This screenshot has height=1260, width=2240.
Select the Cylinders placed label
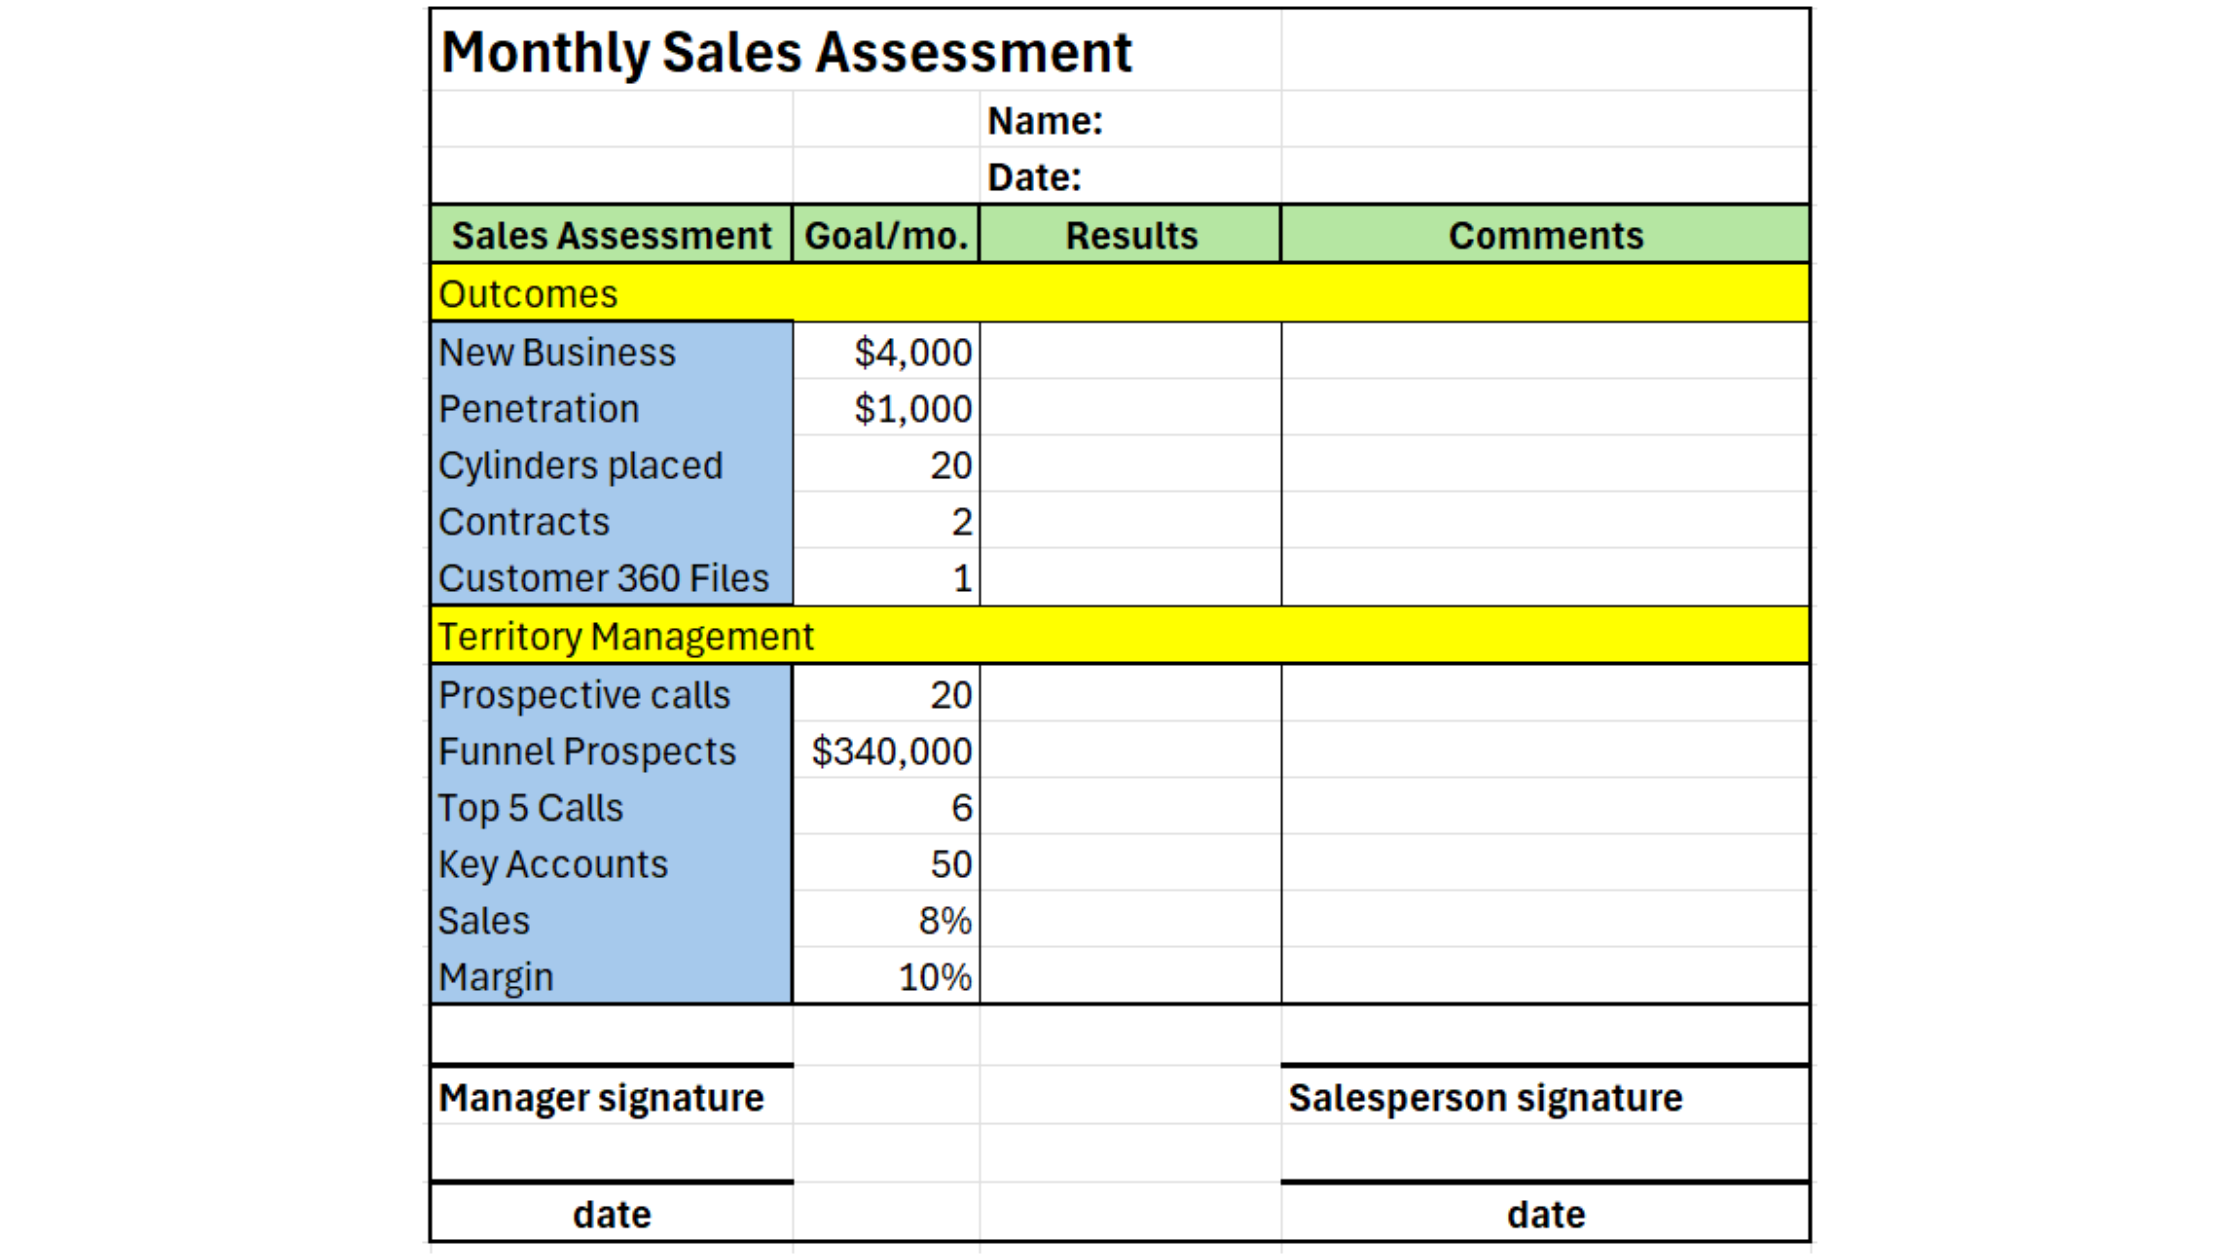611,465
